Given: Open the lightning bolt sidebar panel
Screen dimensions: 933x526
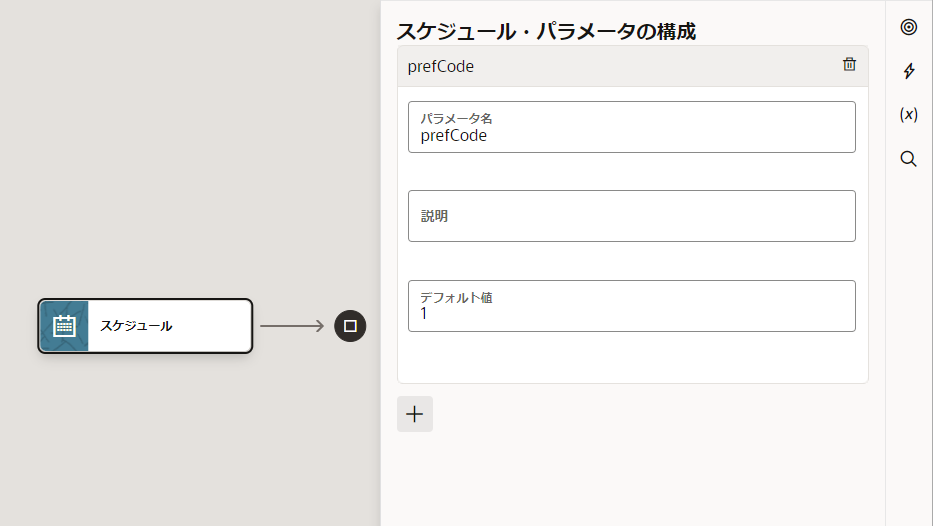Looking at the screenshot, I should coord(908,71).
